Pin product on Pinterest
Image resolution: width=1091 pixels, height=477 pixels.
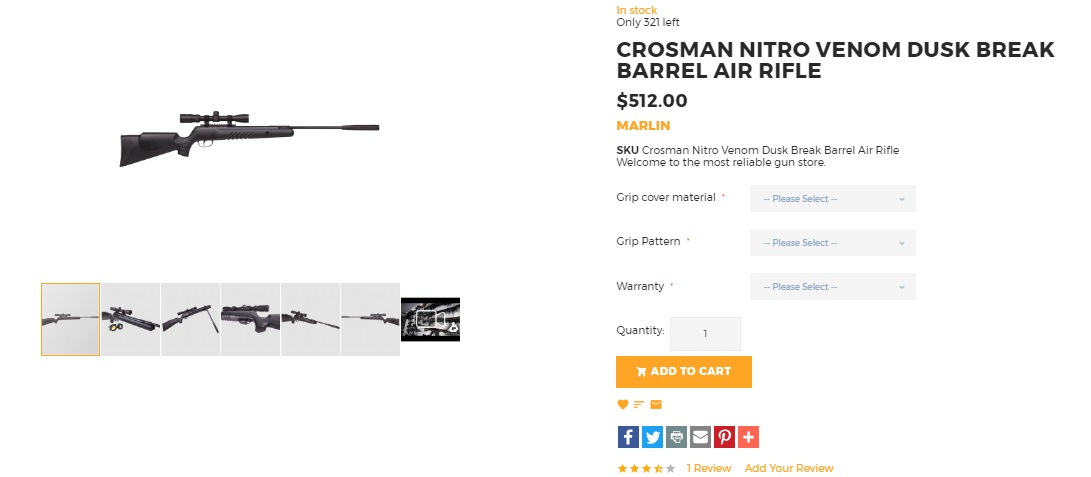pos(724,437)
